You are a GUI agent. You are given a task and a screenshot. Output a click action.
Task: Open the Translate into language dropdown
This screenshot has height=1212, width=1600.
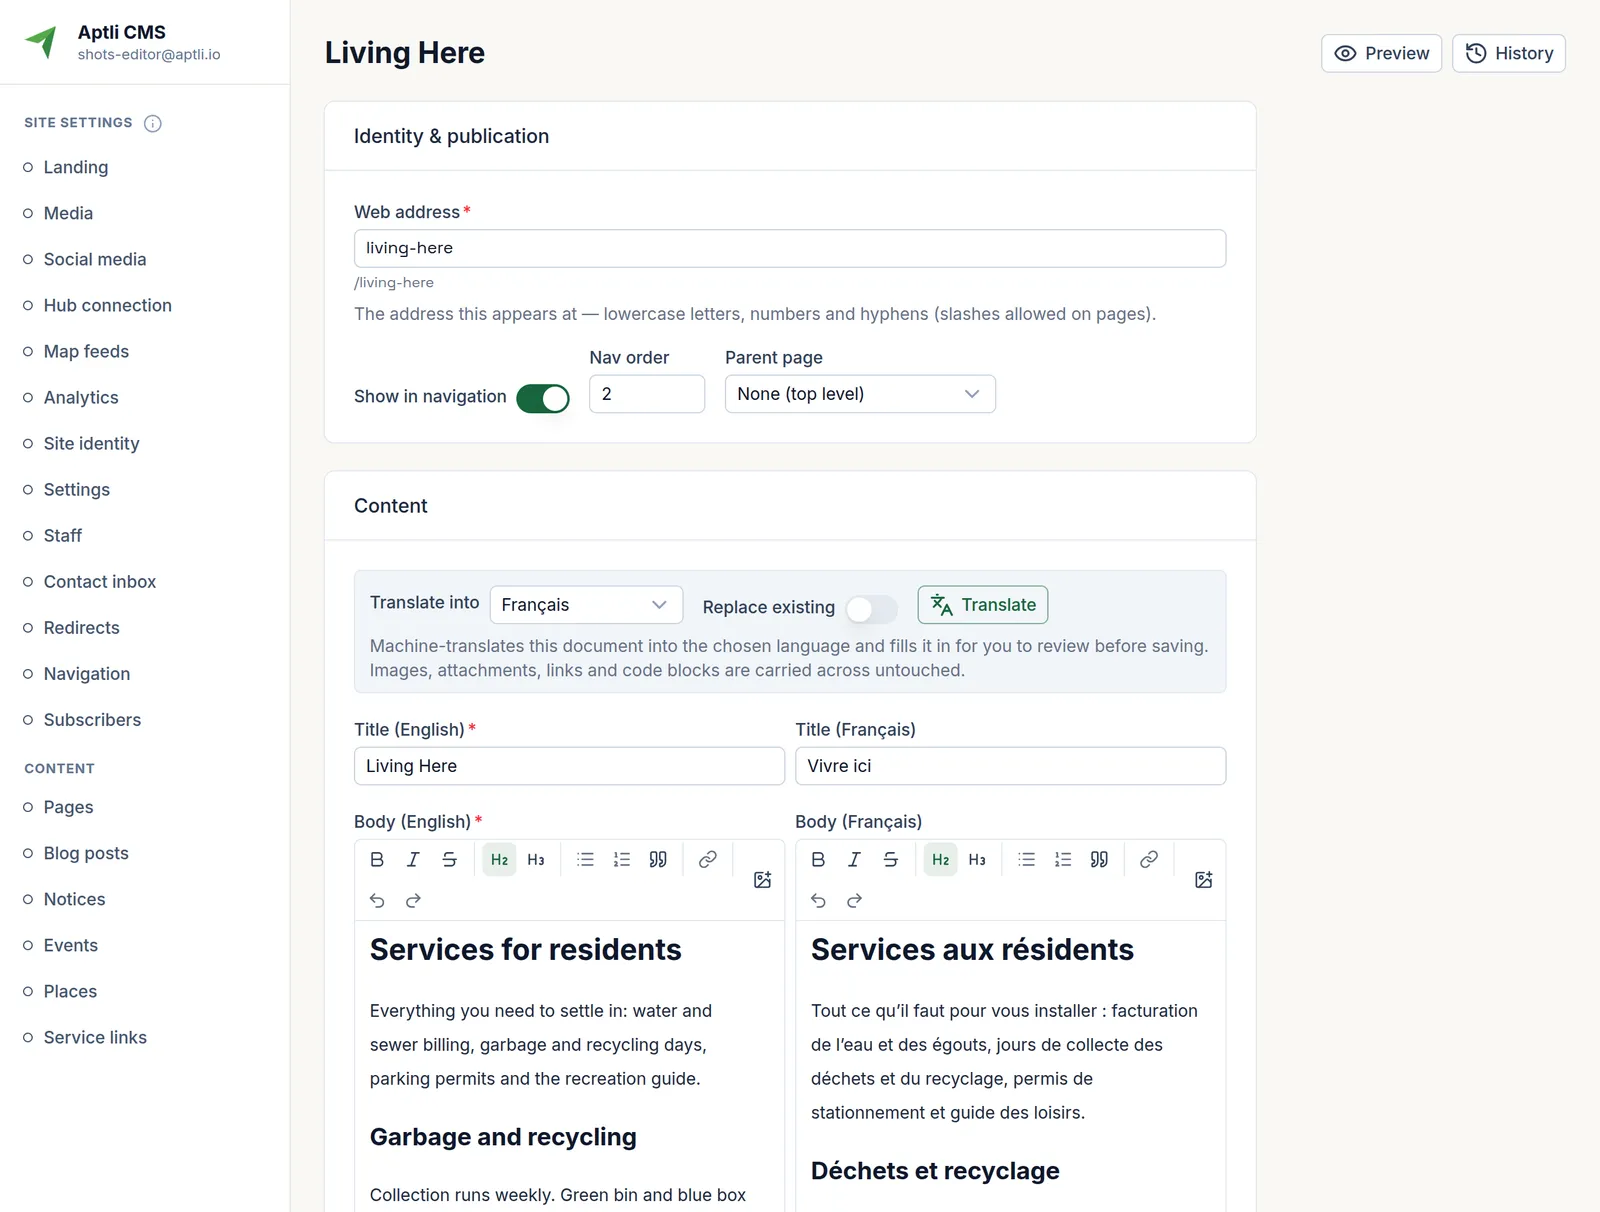click(x=586, y=605)
